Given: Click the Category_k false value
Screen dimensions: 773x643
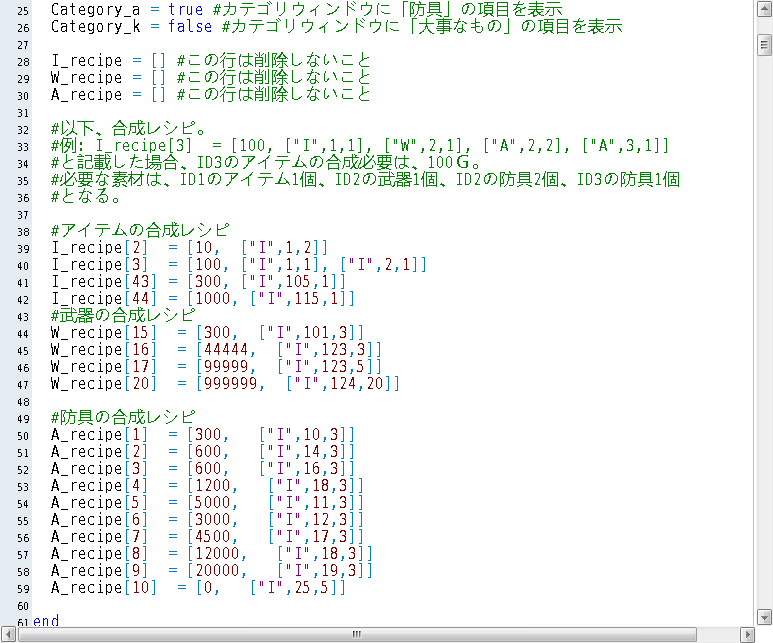Looking at the screenshot, I should (190, 27).
